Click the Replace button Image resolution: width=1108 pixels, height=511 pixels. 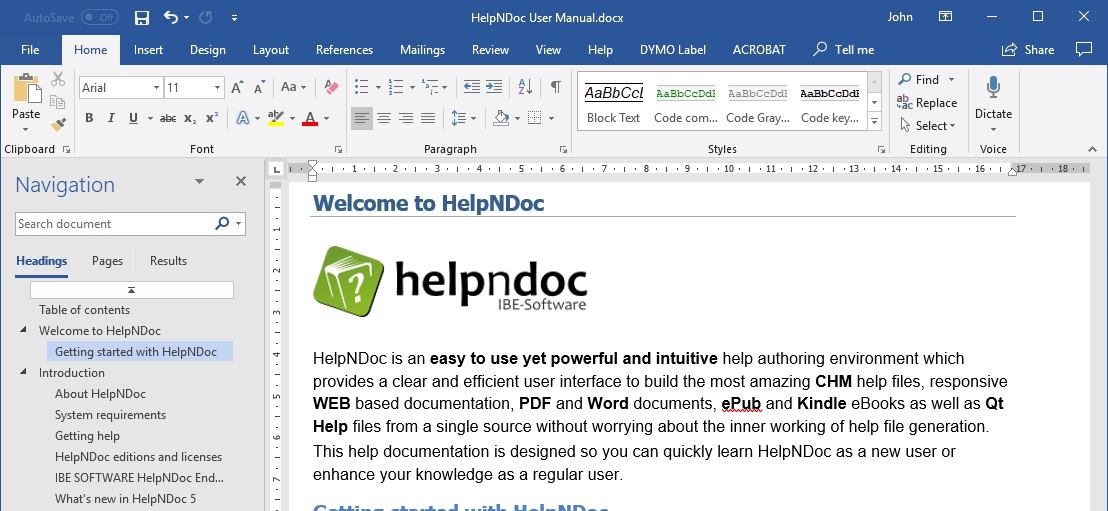pyautogui.click(x=926, y=102)
